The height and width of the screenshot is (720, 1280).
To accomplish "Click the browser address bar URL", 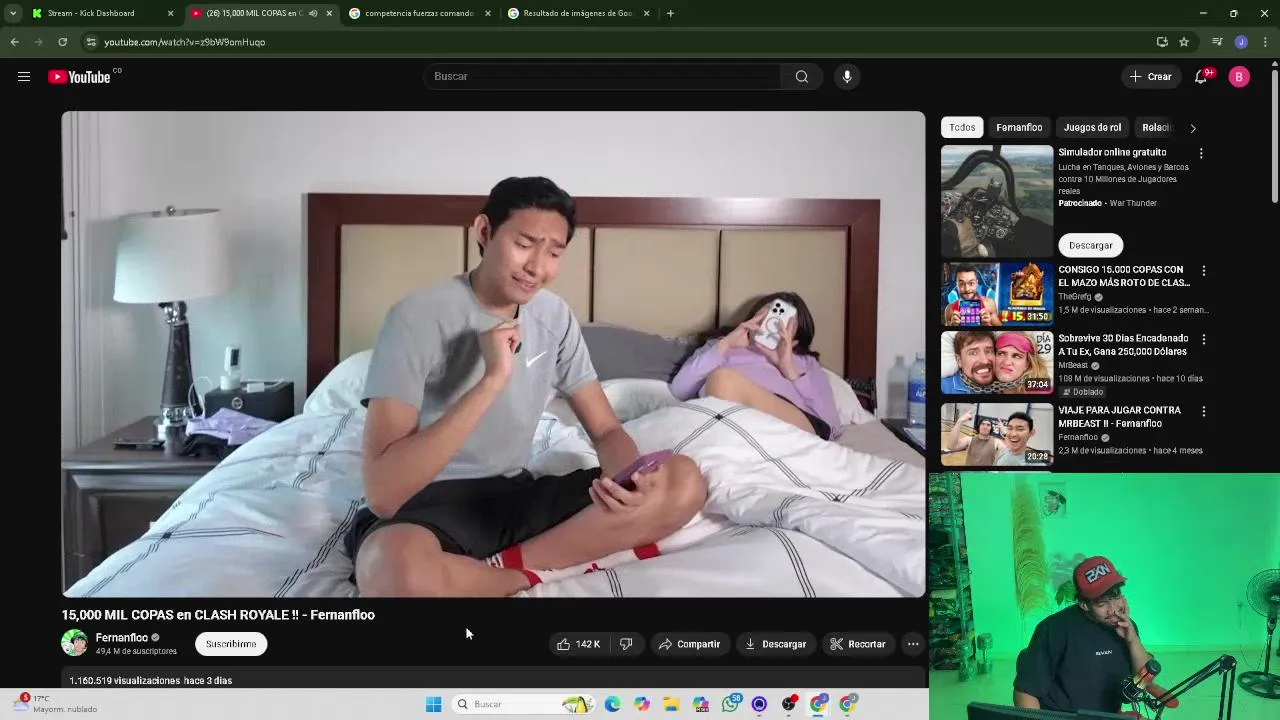I will click(x=185, y=42).
